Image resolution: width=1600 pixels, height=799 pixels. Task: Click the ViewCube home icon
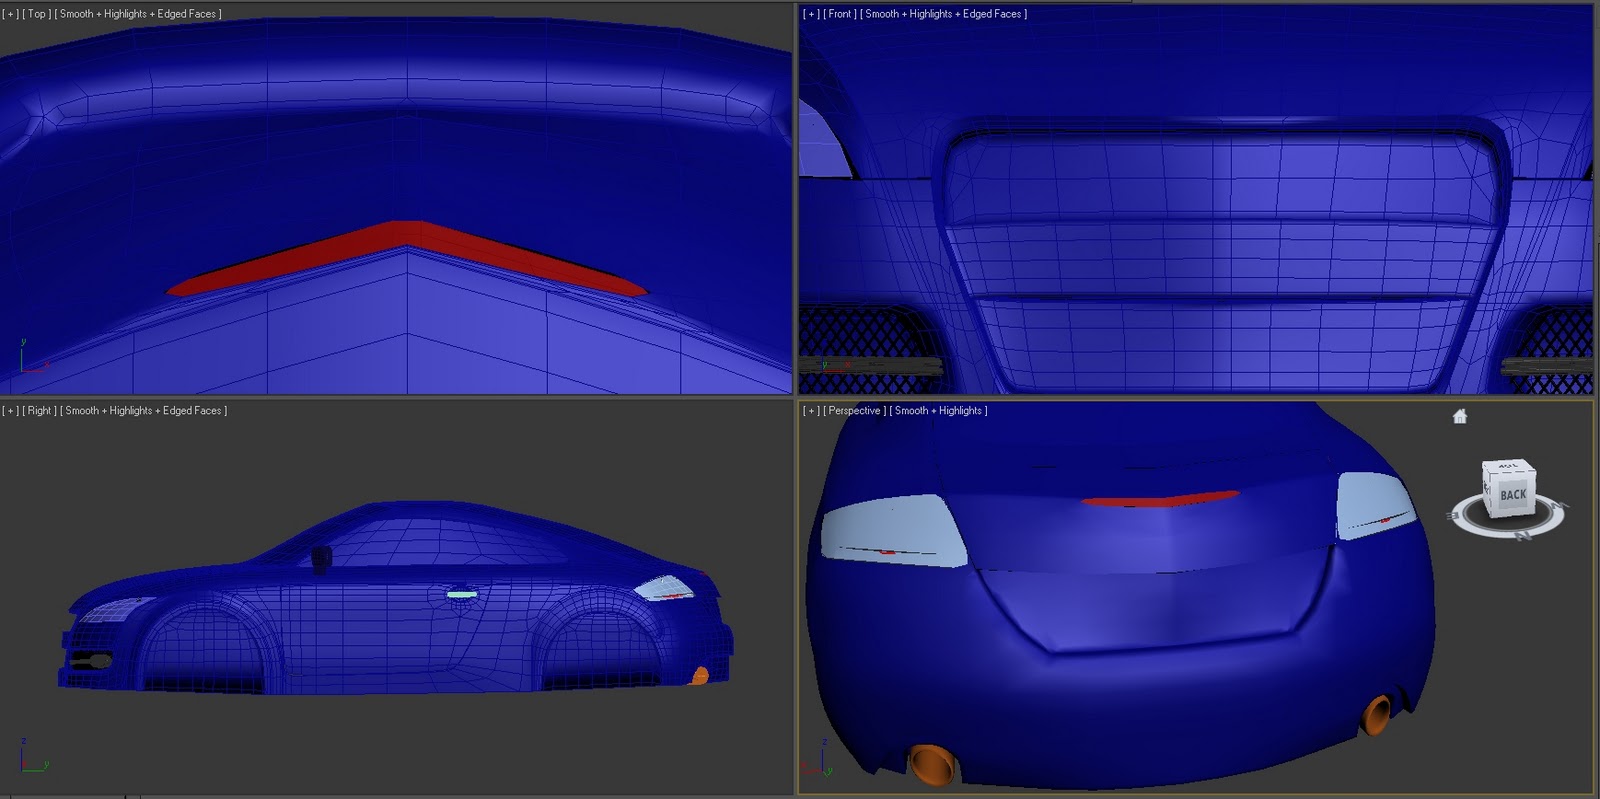(x=1460, y=417)
